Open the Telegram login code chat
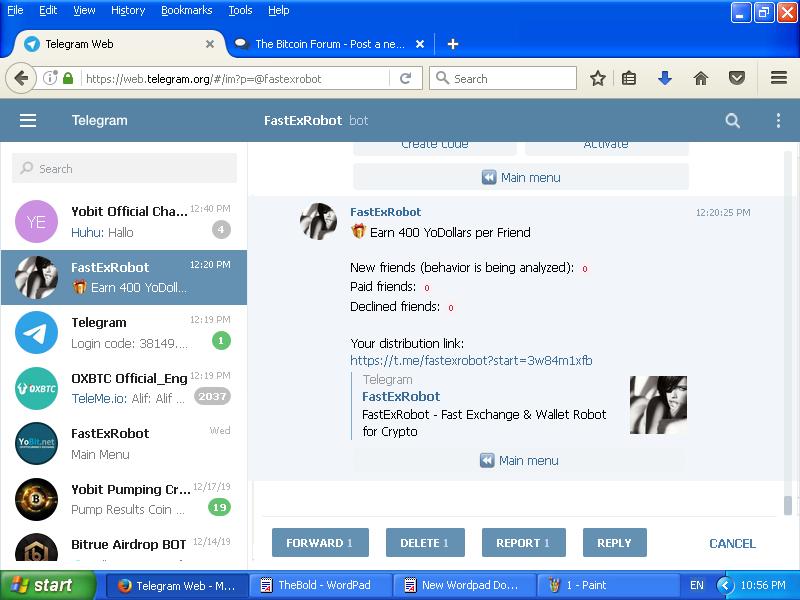 coord(124,333)
